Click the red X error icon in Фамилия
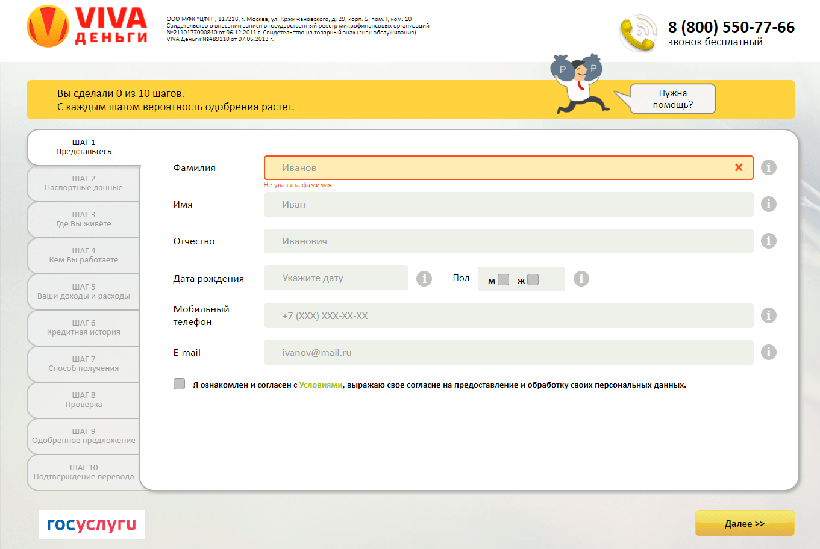820x549 pixels. (738, 167)
